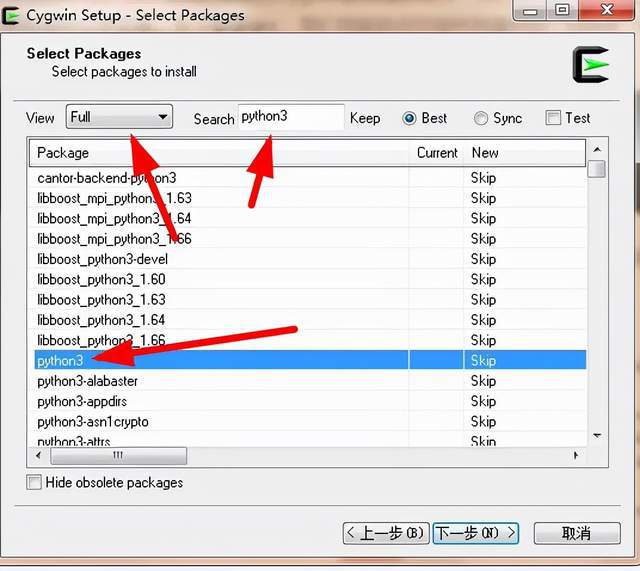Minimize the Cygwin Setup window
640x571 pixels.
coord(529,11)
